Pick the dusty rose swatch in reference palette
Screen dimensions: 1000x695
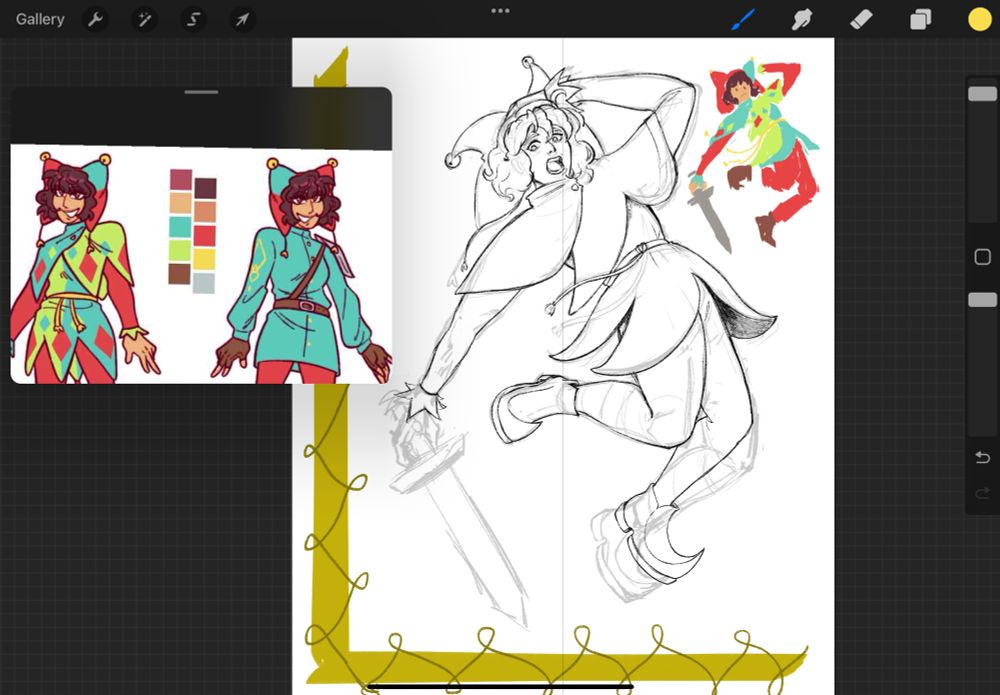pyautogui.click(x=180, y=179)
